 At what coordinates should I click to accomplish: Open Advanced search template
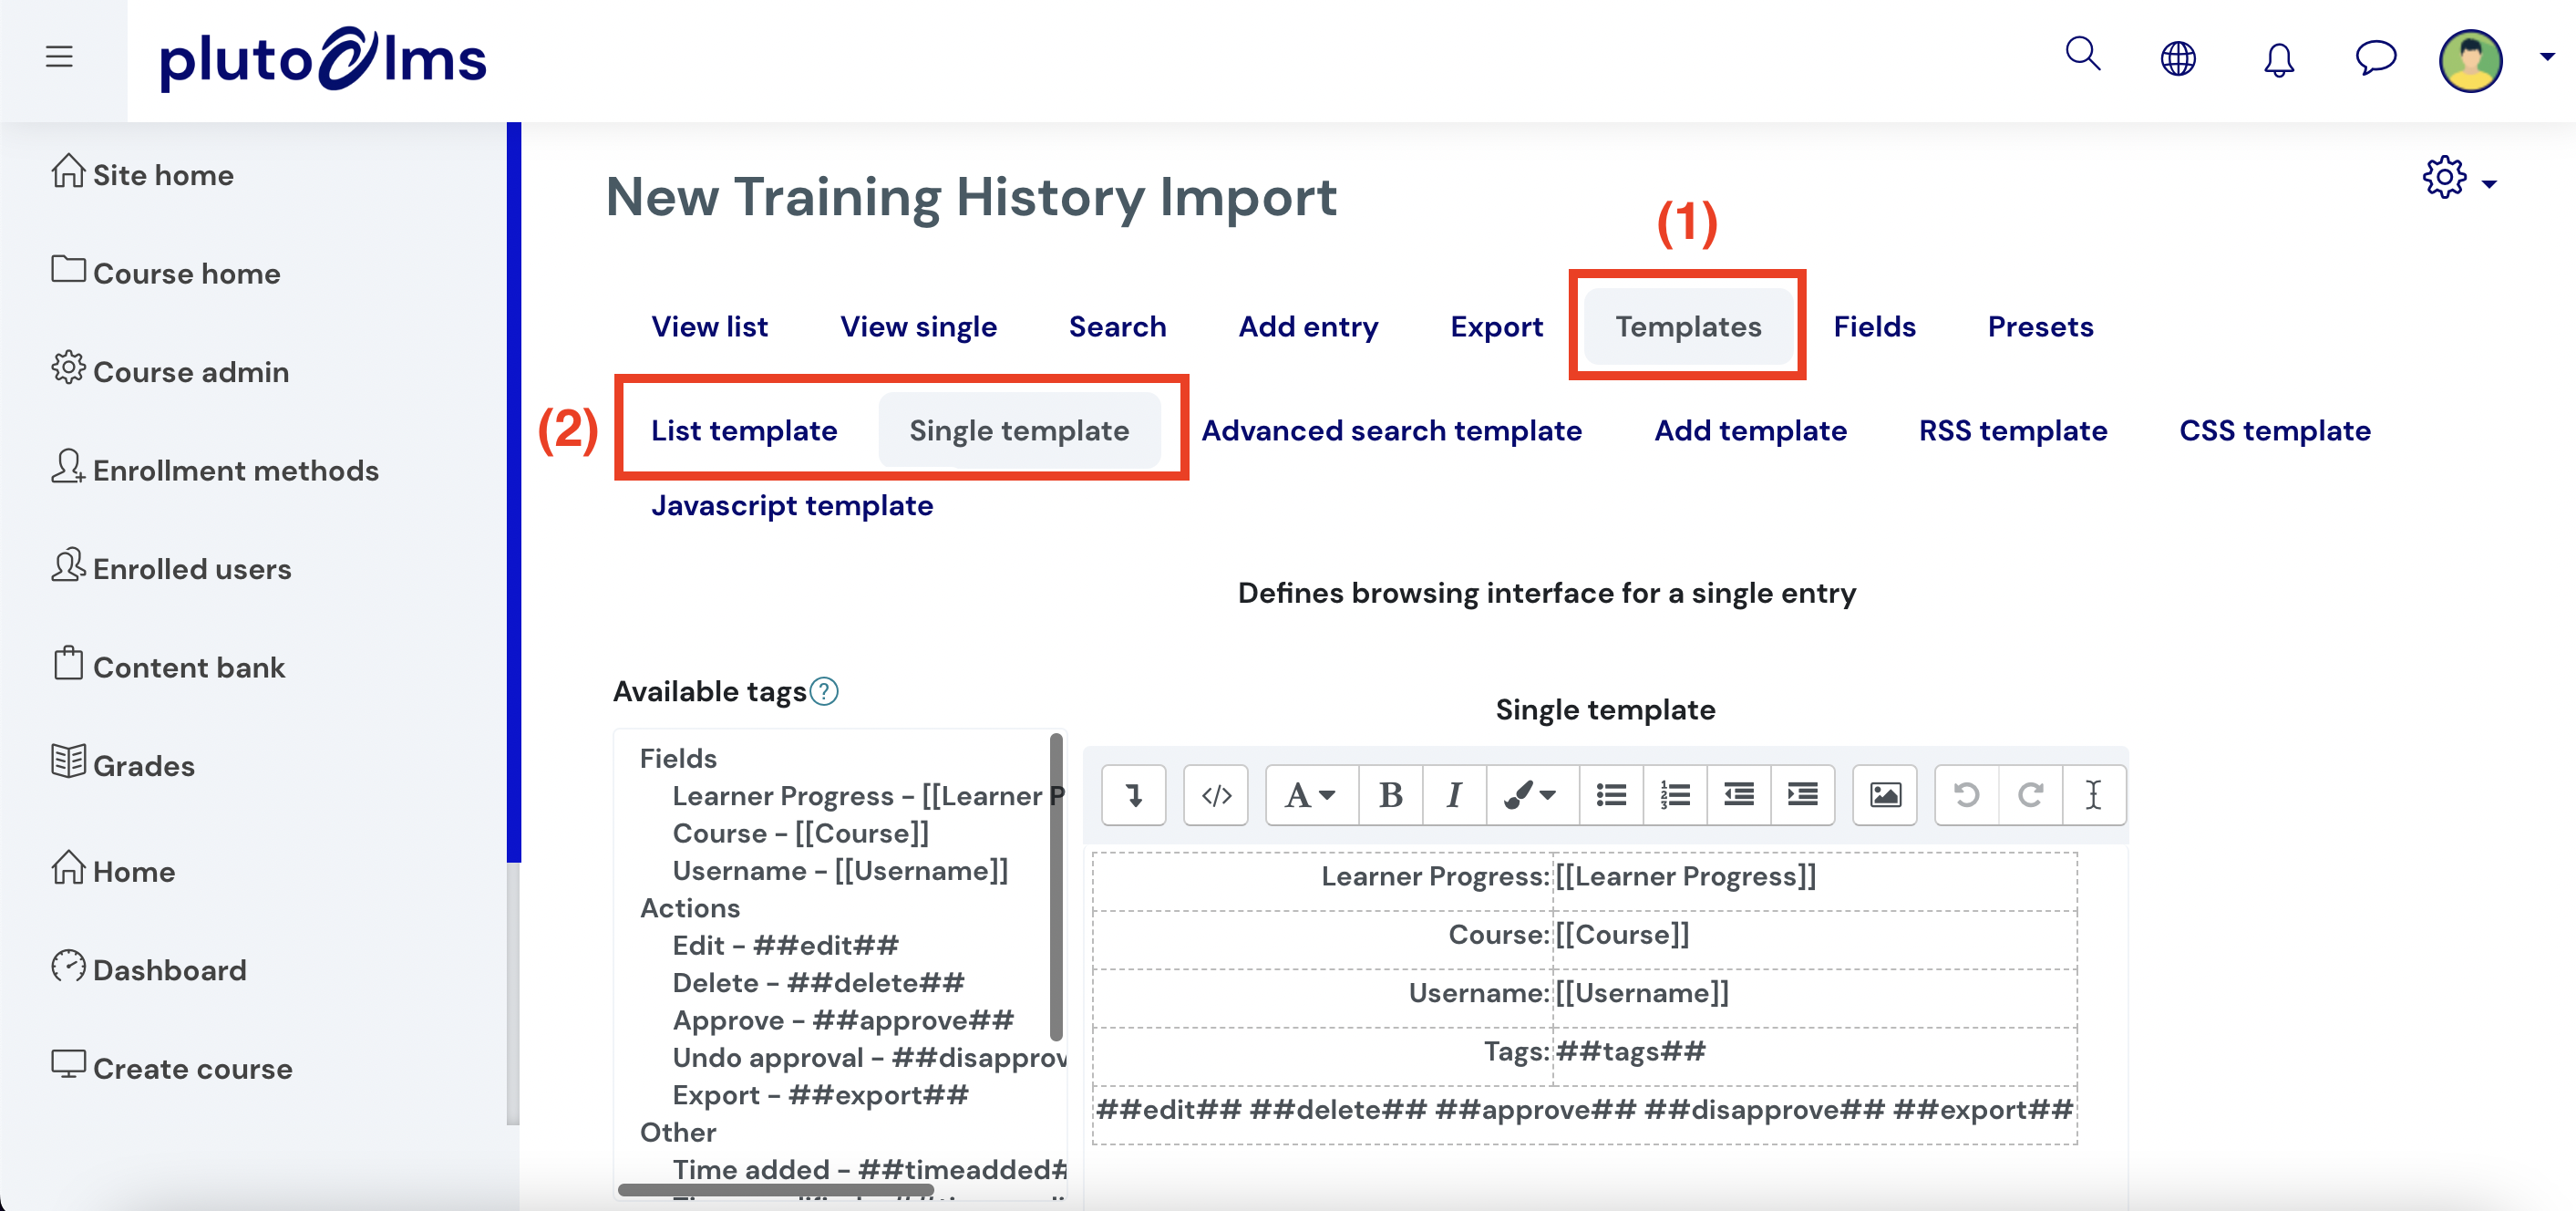[1391, 431]
